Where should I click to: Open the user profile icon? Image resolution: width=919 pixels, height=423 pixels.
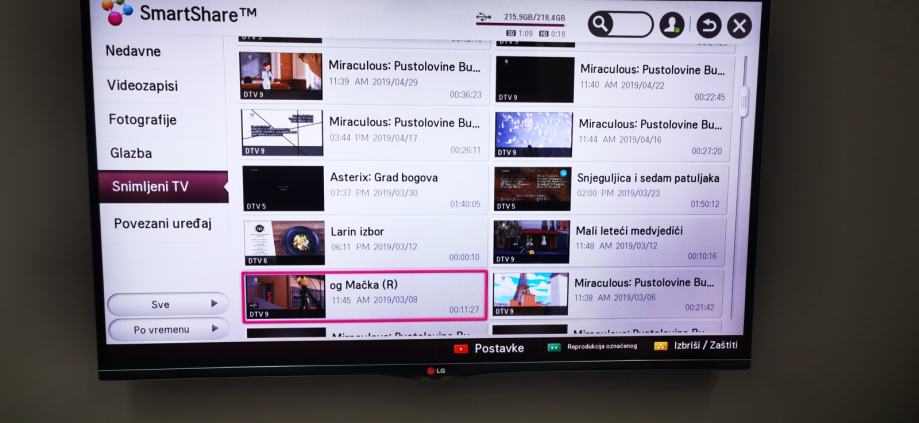pyautogui.click(x=672, y=25)
